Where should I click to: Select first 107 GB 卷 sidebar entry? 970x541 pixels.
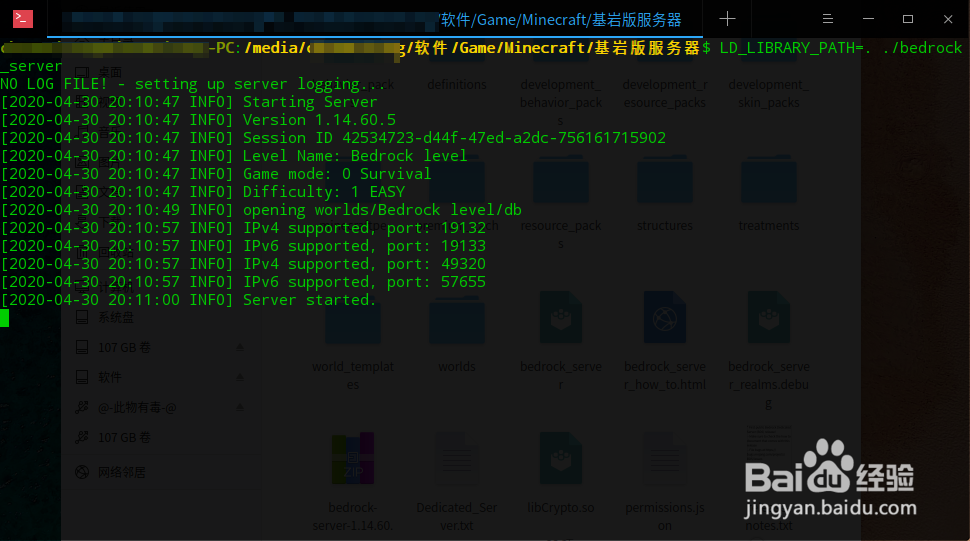coord(124,347)
